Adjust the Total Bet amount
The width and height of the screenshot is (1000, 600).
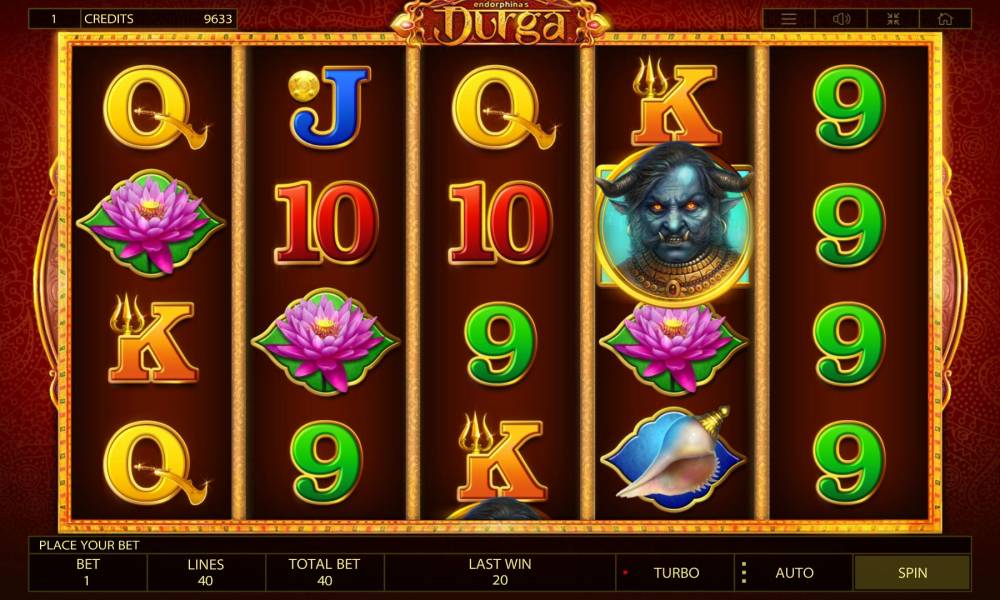(325, 572)
